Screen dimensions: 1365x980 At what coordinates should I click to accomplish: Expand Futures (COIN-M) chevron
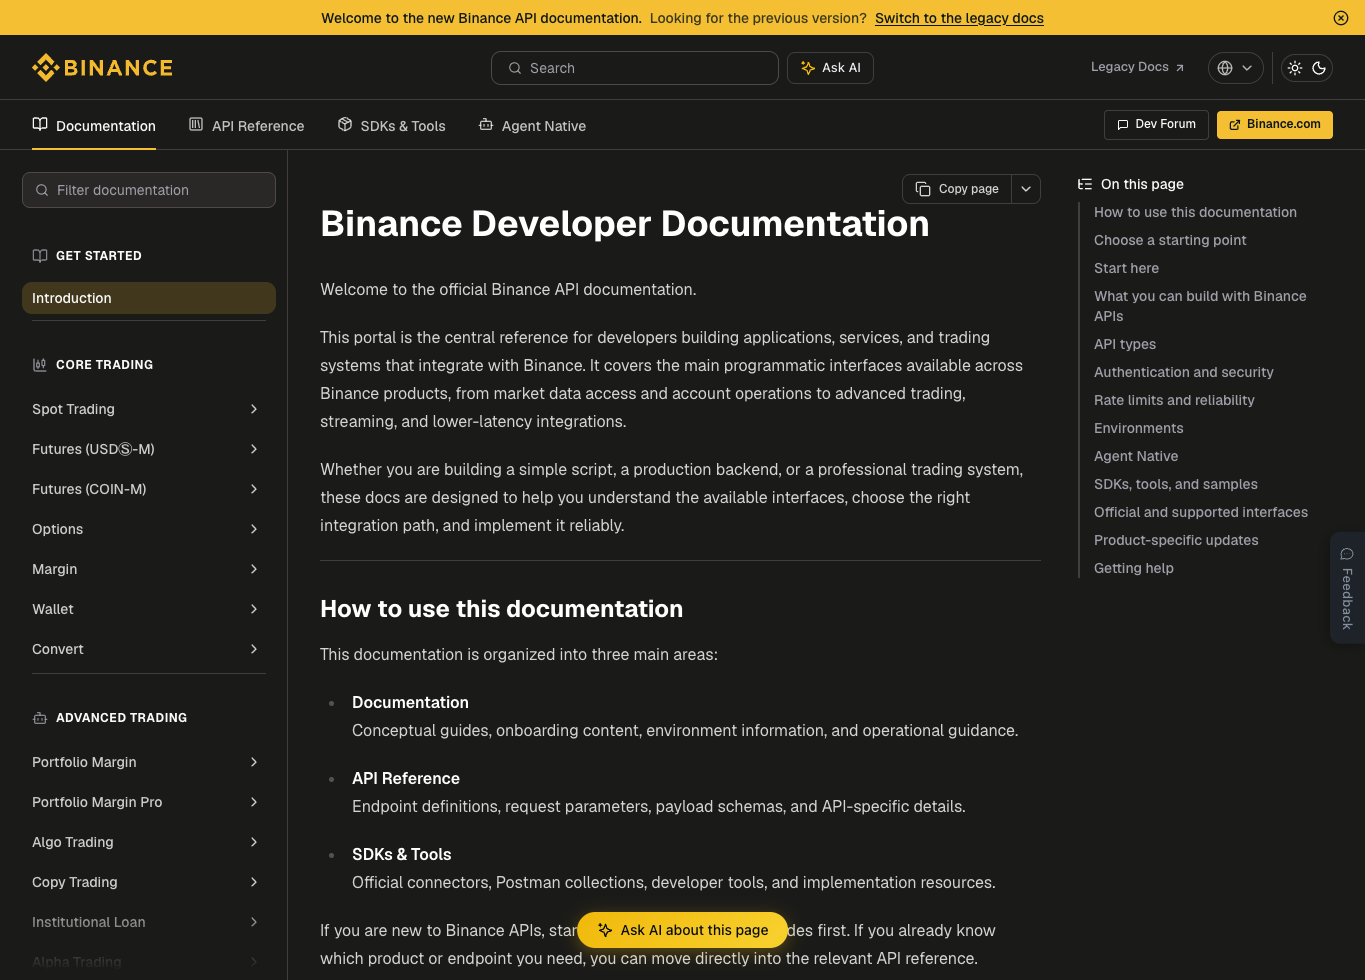254,489
